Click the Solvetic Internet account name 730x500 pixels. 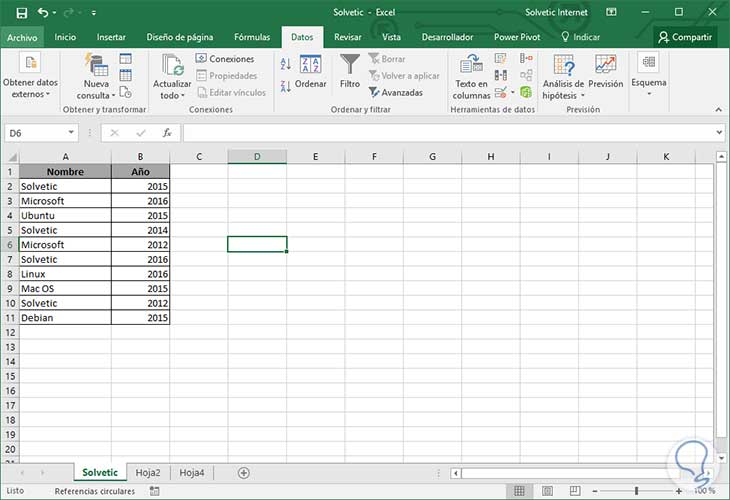[x=556, y=13]
